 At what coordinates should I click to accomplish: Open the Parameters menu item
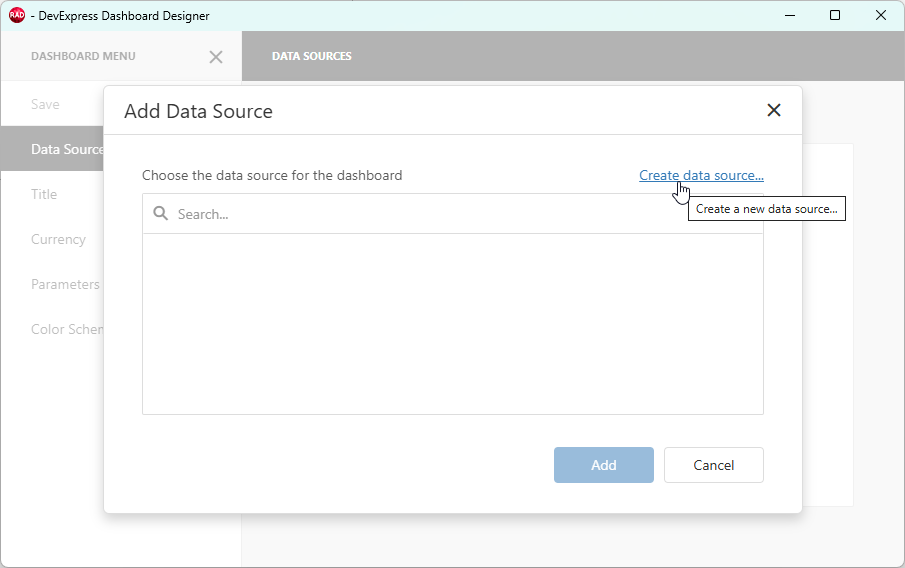52,284
